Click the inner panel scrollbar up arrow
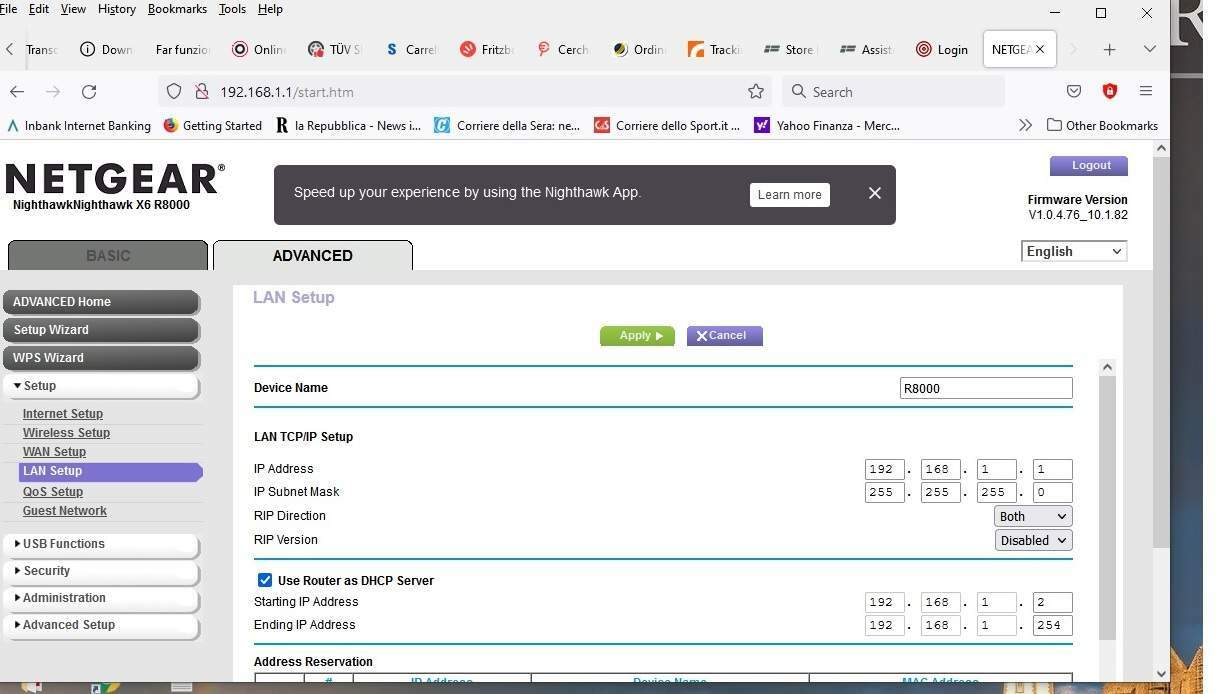This screenshot has width=1228, height=694. pos(1107,367)
